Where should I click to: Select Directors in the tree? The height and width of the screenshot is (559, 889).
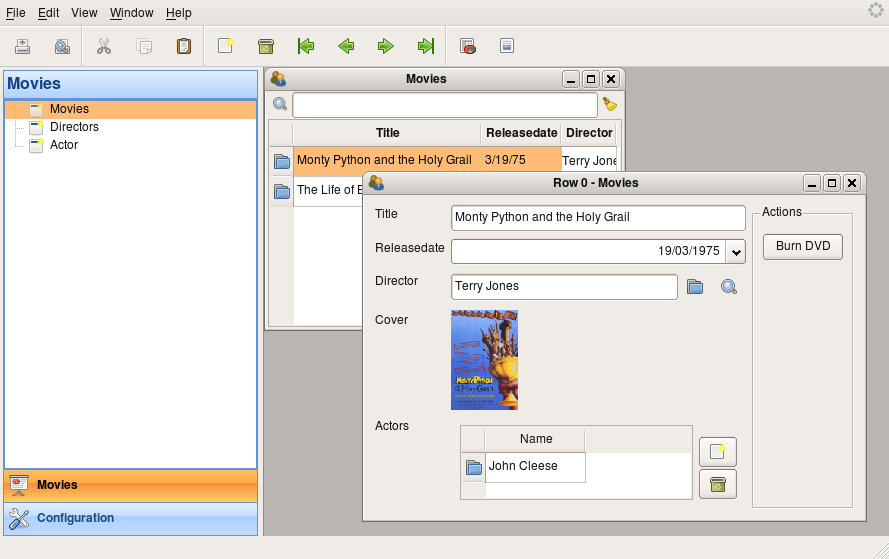pyautogui.click(x=74, y=127)
